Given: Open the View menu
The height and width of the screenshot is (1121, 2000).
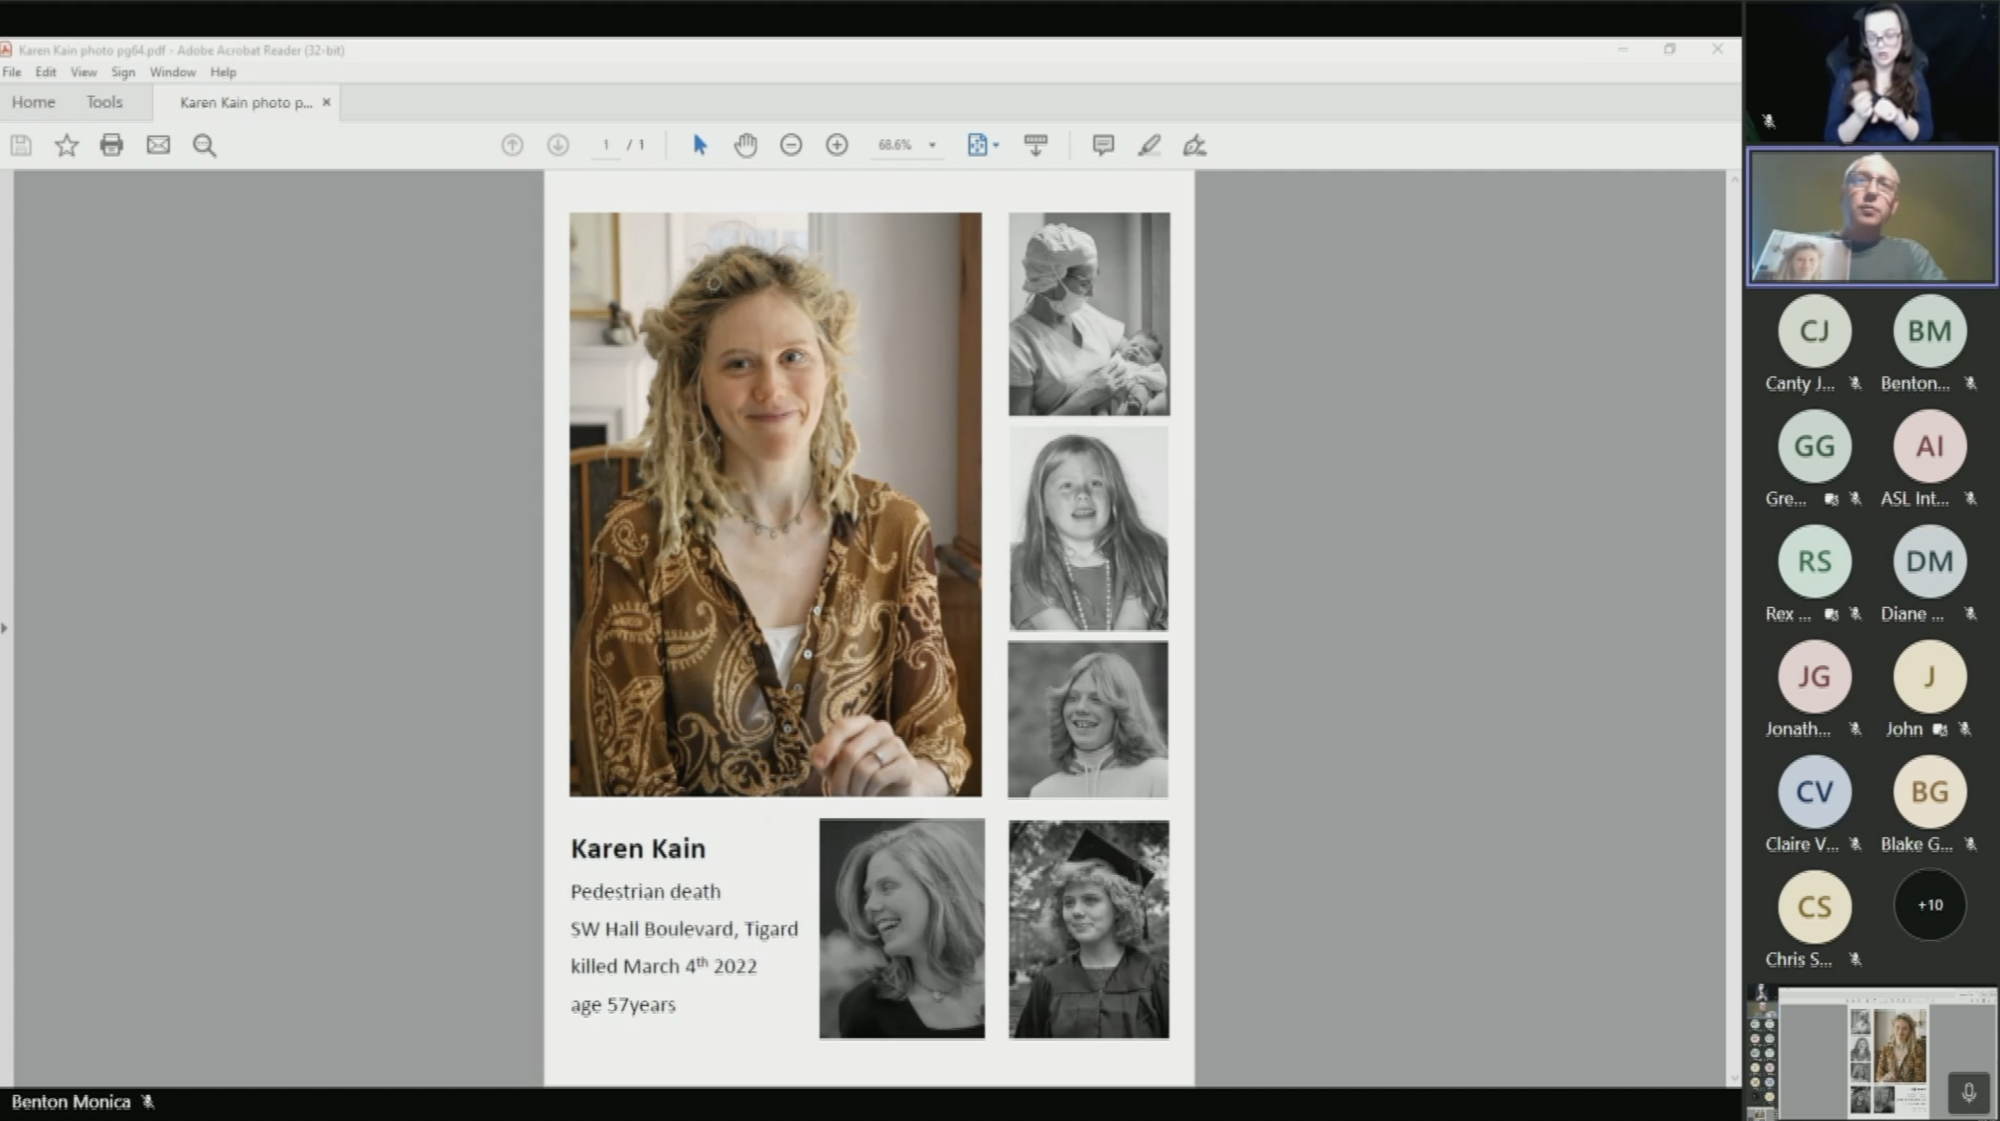Looking at the screenshot, I should pyautogui.click(x=83, y=72).
